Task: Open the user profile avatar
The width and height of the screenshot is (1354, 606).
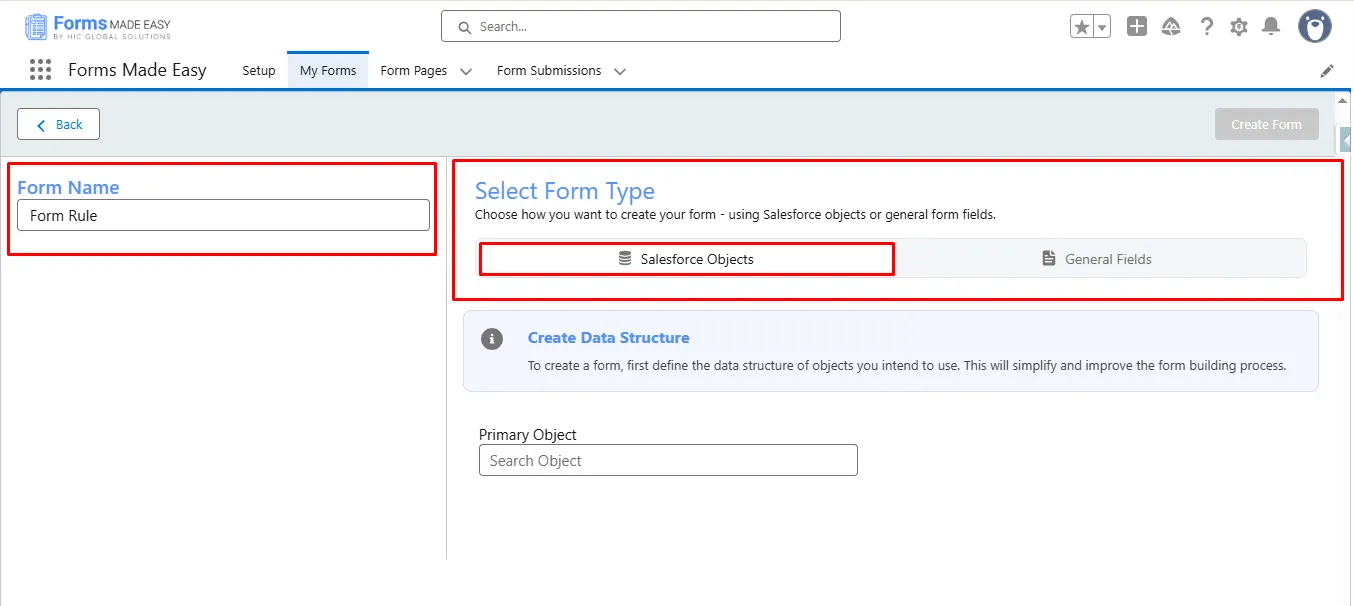Action: (x=1314, y=27)
